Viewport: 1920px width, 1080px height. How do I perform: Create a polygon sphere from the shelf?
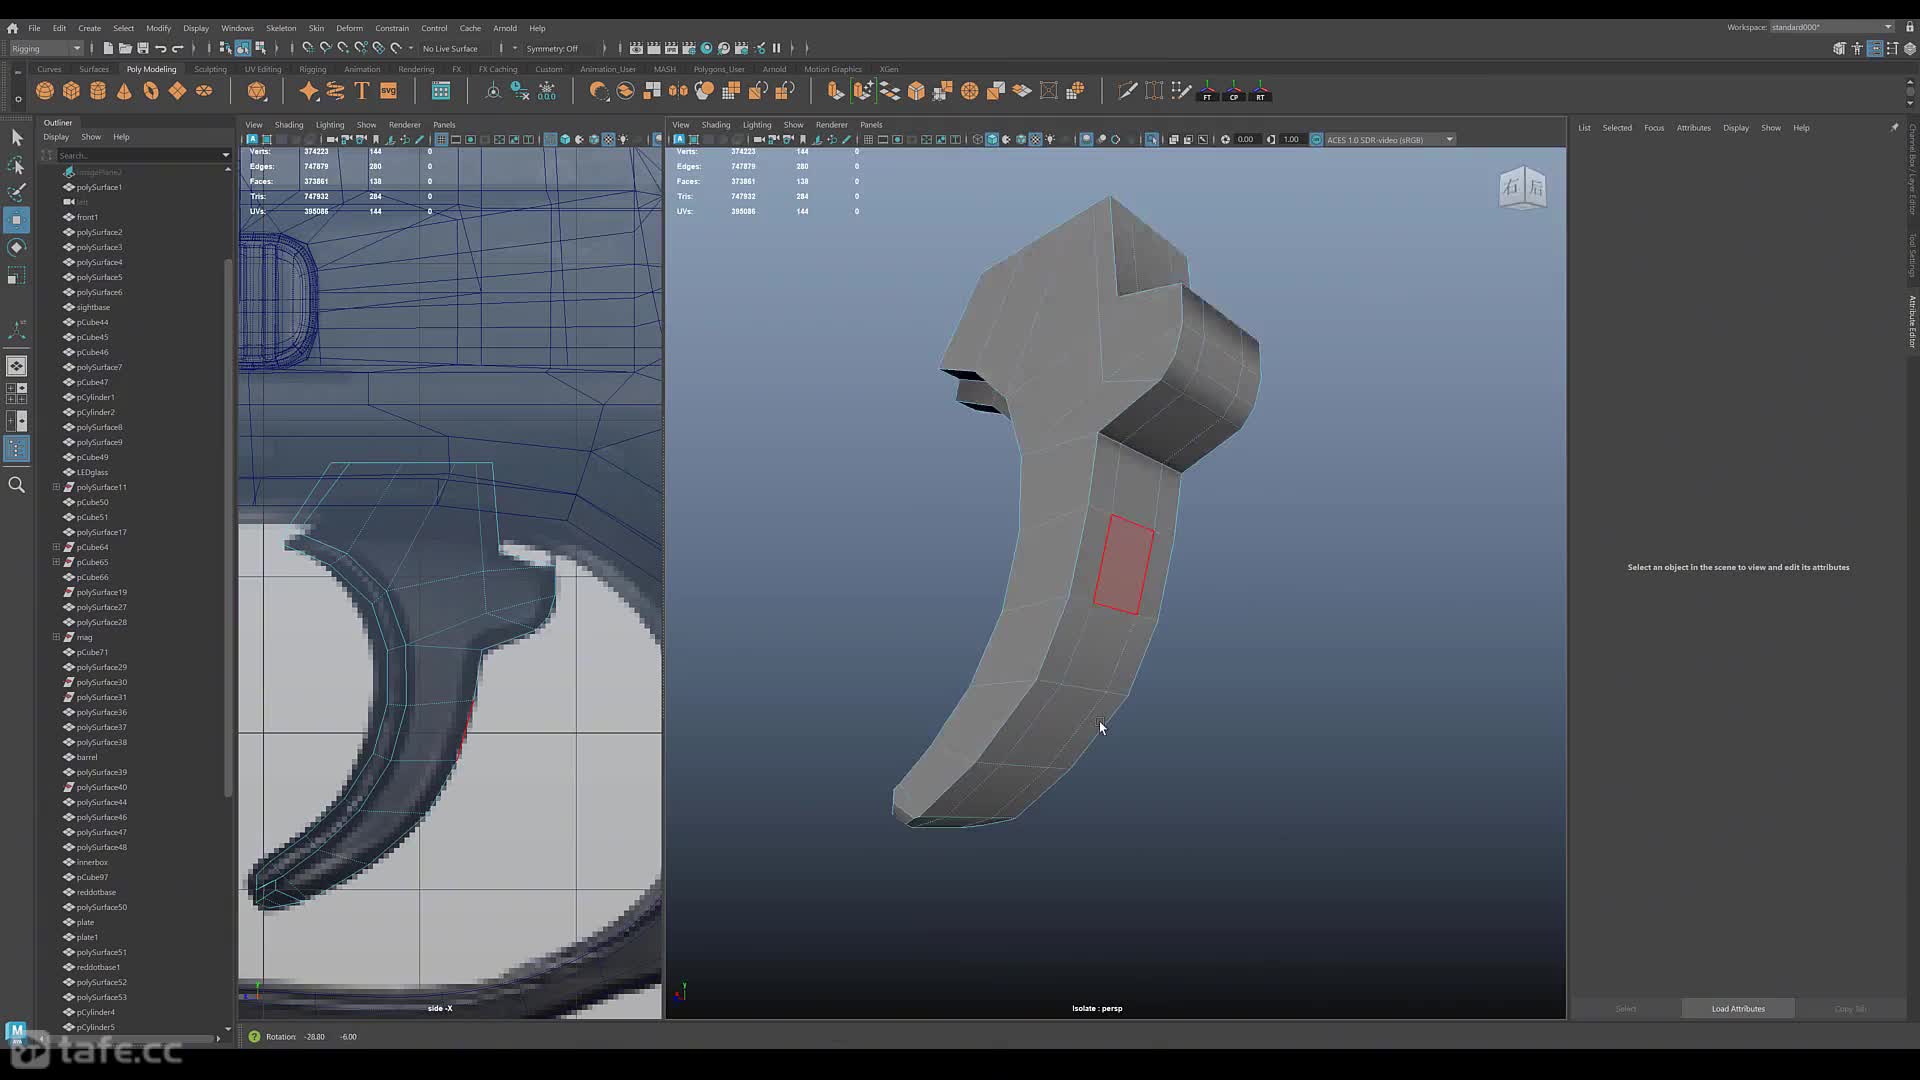point(45,91)
